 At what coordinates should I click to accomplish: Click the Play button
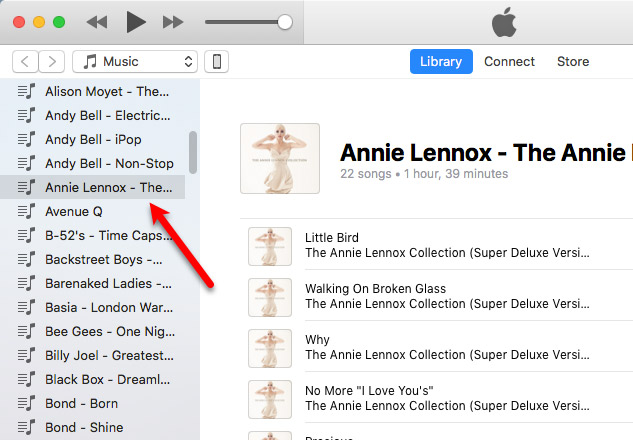click(136, 21)
